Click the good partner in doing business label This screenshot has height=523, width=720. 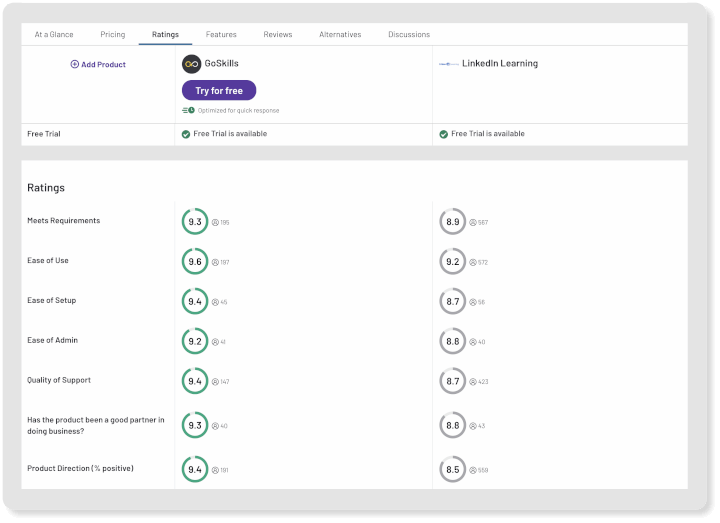pyautogui.click(x=96, y=426)
